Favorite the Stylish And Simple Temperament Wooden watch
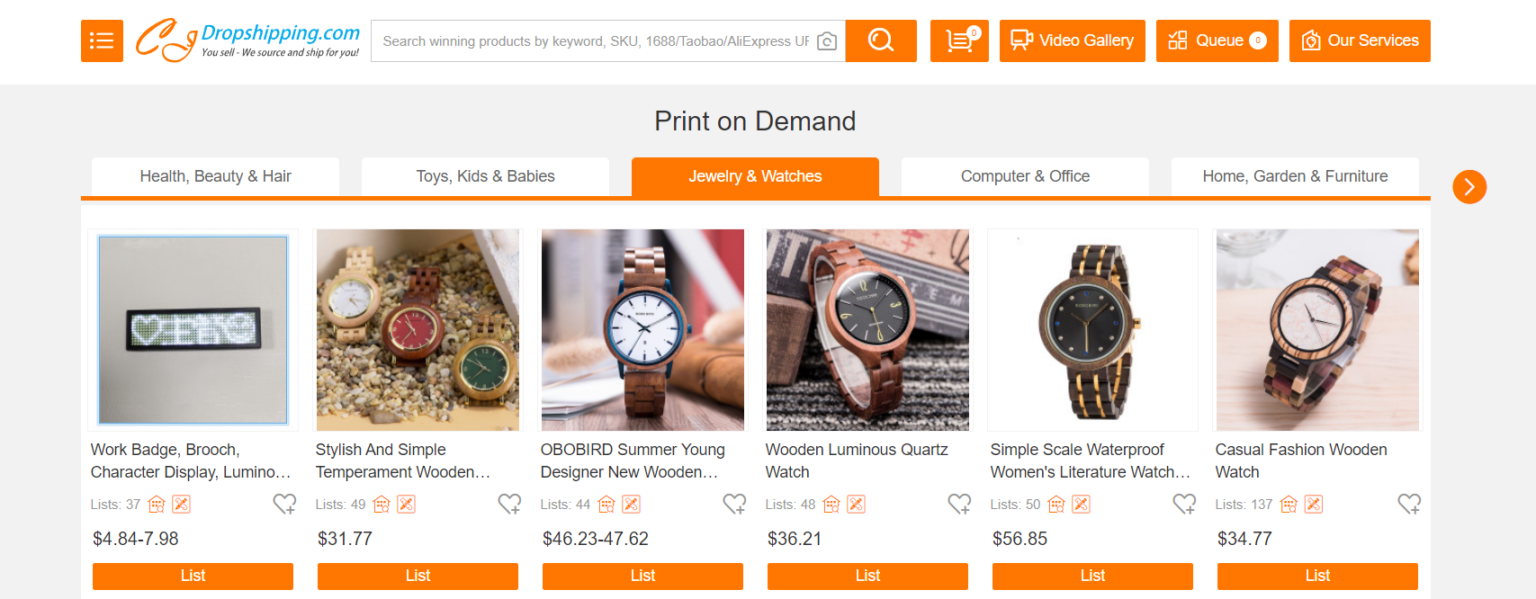1536x599 pixels. [510, 504]
